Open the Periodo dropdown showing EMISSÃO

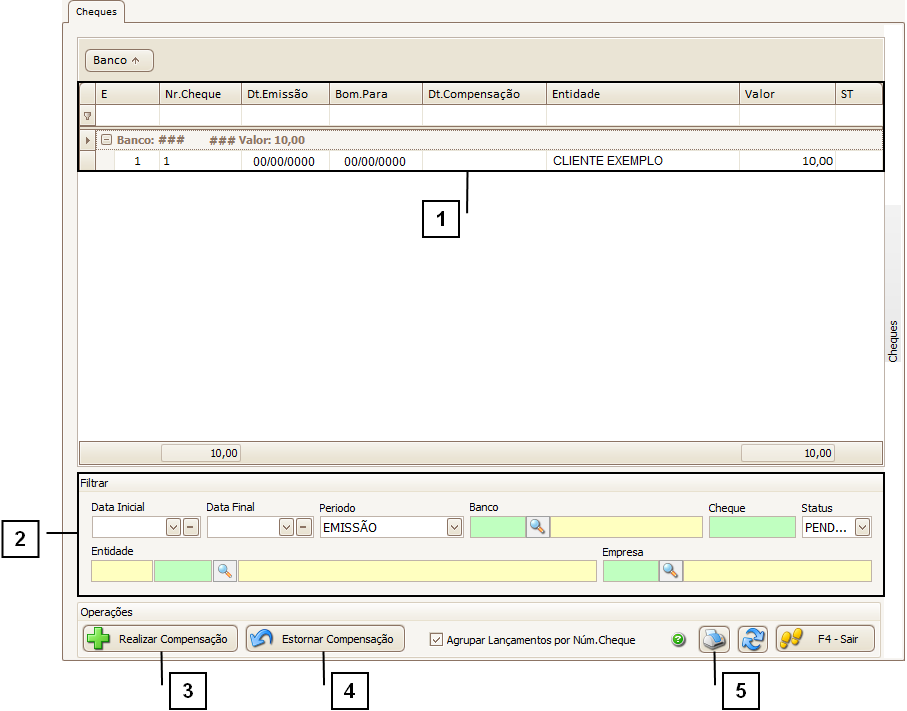click(454, 527)
